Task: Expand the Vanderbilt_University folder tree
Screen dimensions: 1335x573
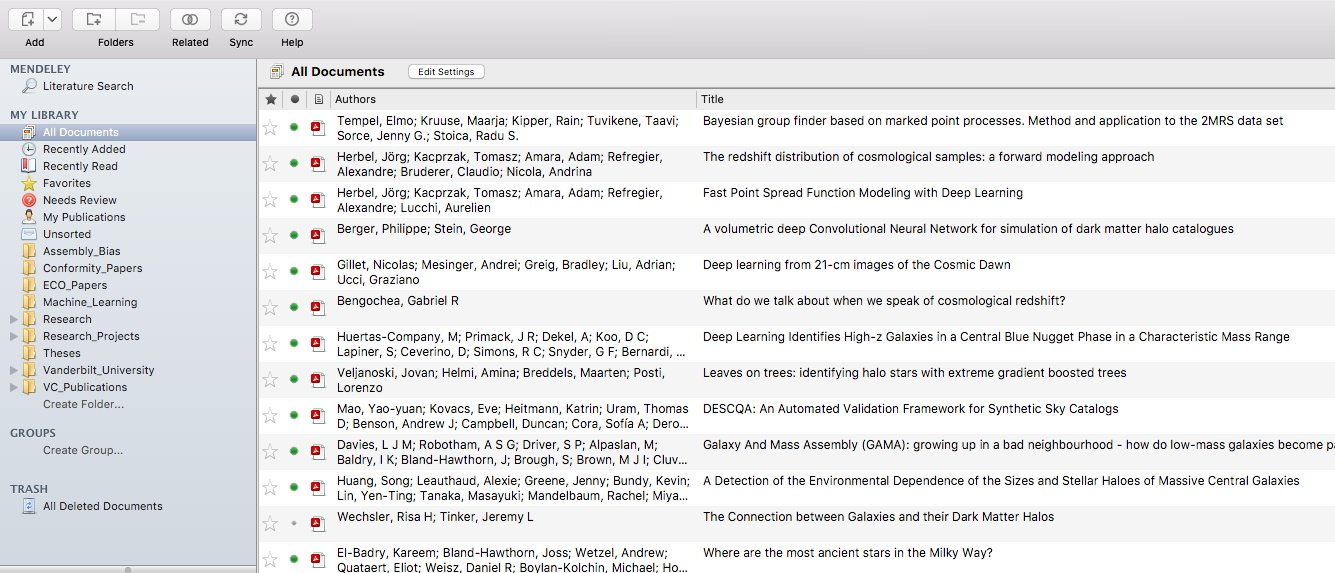Action: click(x=13, y=371)
